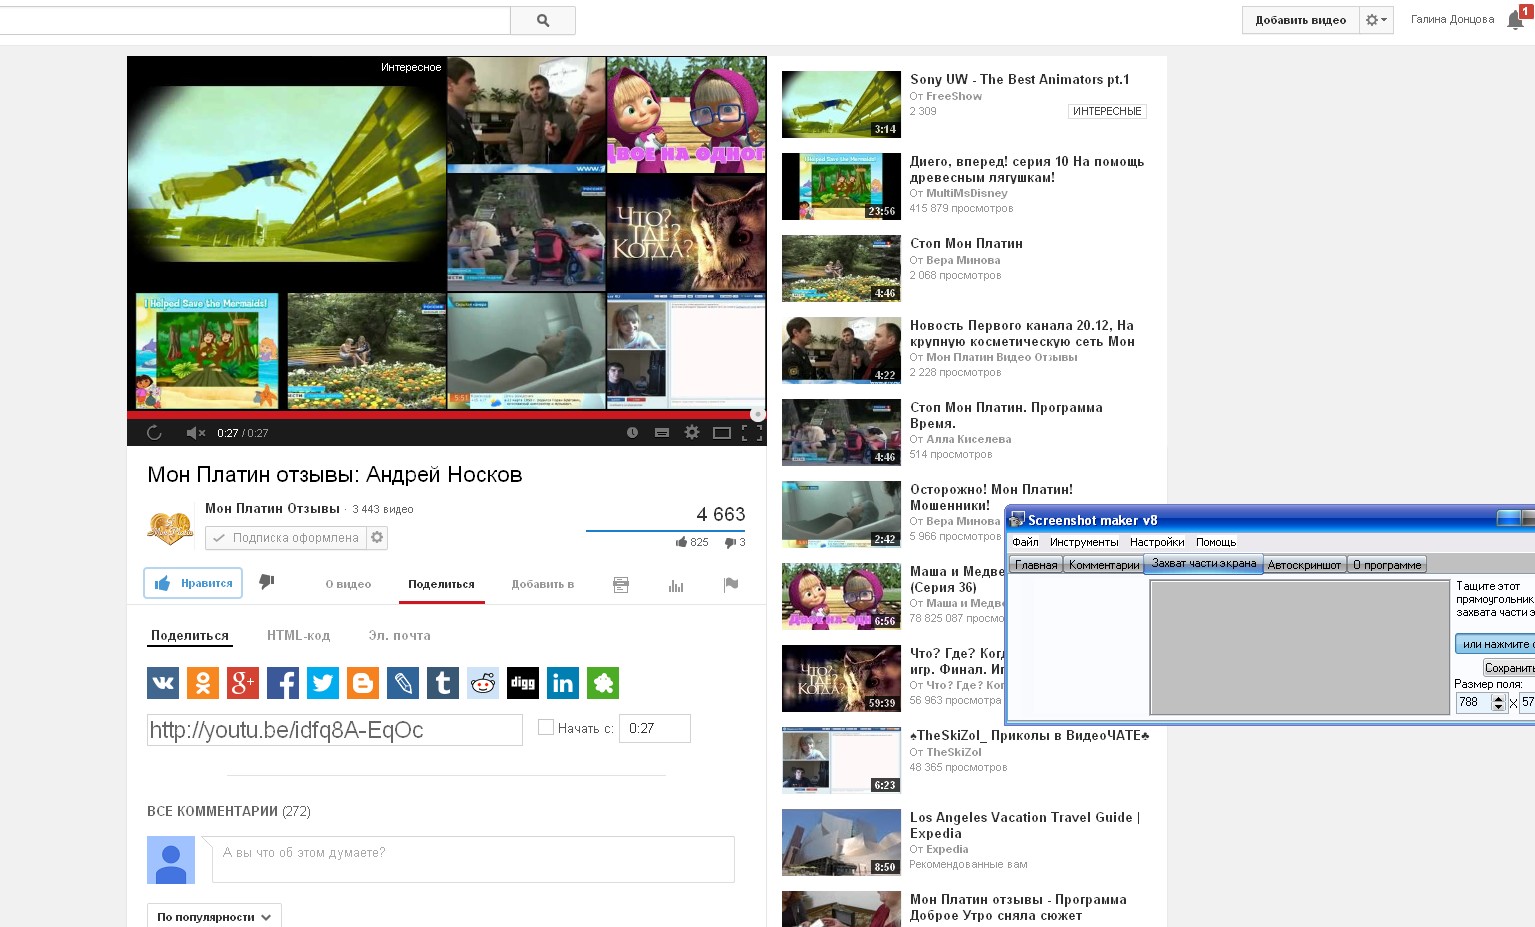
Task: Click the TheSkiZol Приколы в ВидеоЧАТЕ title
Action: click(1029, 735)
